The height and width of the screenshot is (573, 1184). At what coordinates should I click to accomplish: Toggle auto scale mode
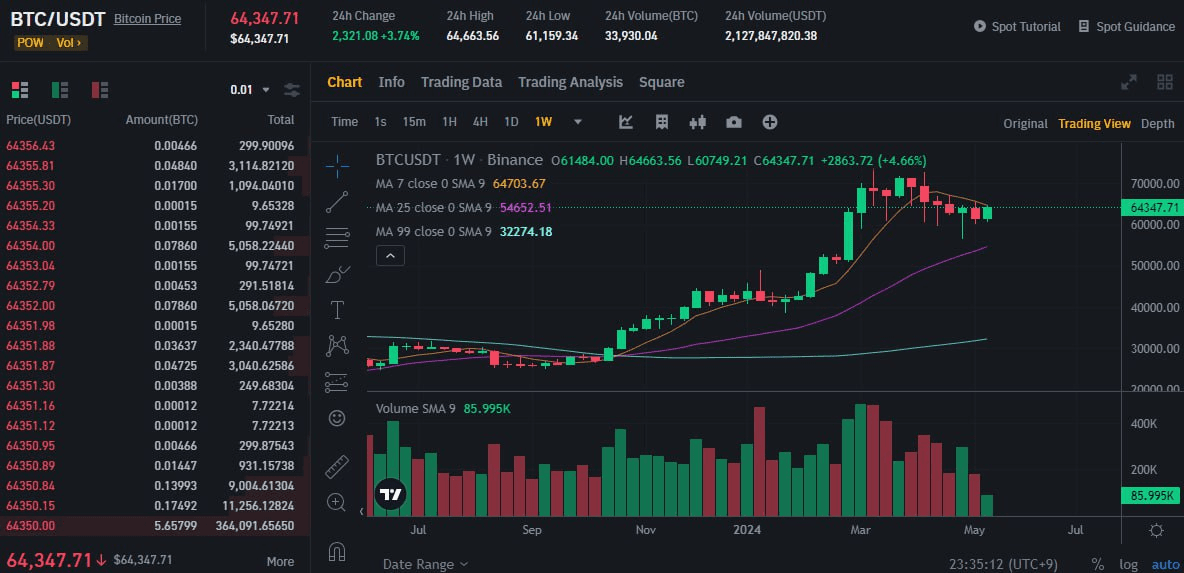pyautogui.click(x=1164, y=564)
